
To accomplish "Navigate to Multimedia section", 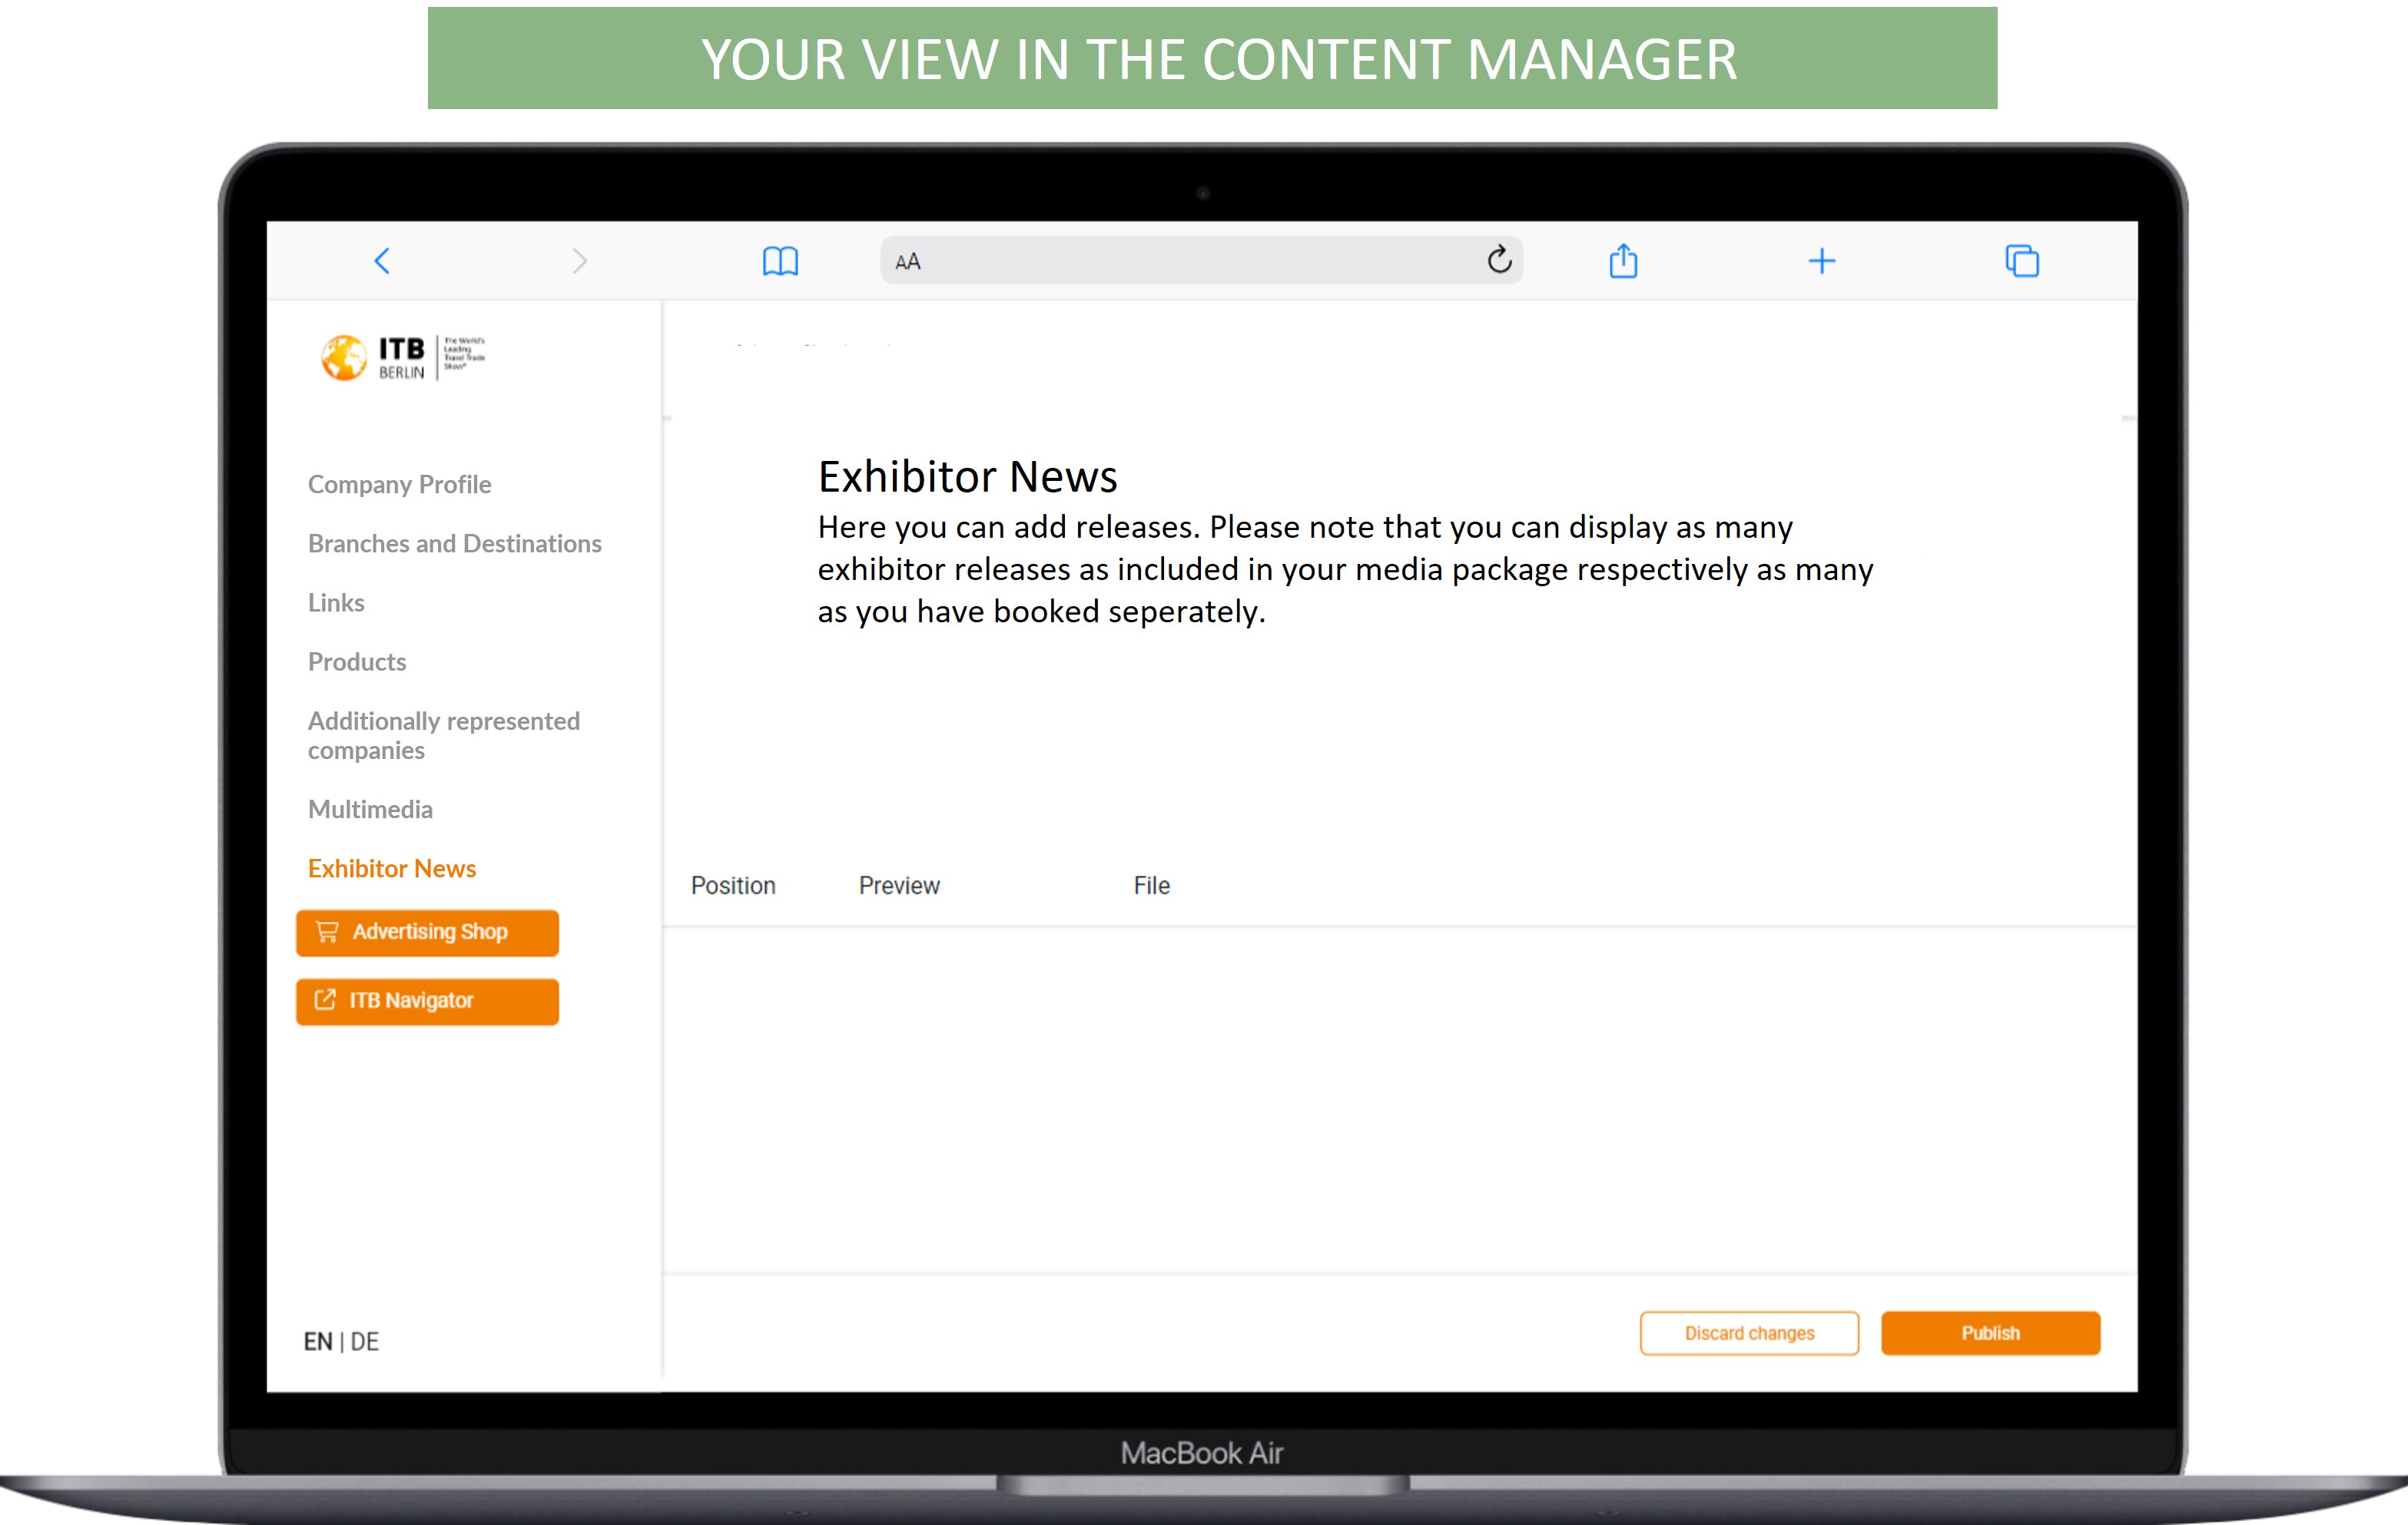I will (x=370, y=809).
